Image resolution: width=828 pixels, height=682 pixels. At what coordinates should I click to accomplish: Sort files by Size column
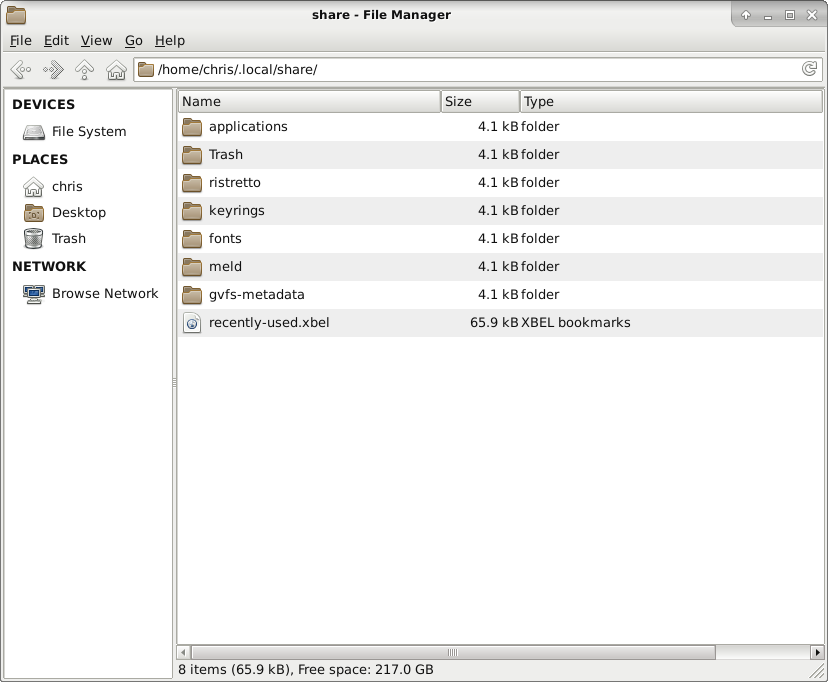click(x=480, y=101)
